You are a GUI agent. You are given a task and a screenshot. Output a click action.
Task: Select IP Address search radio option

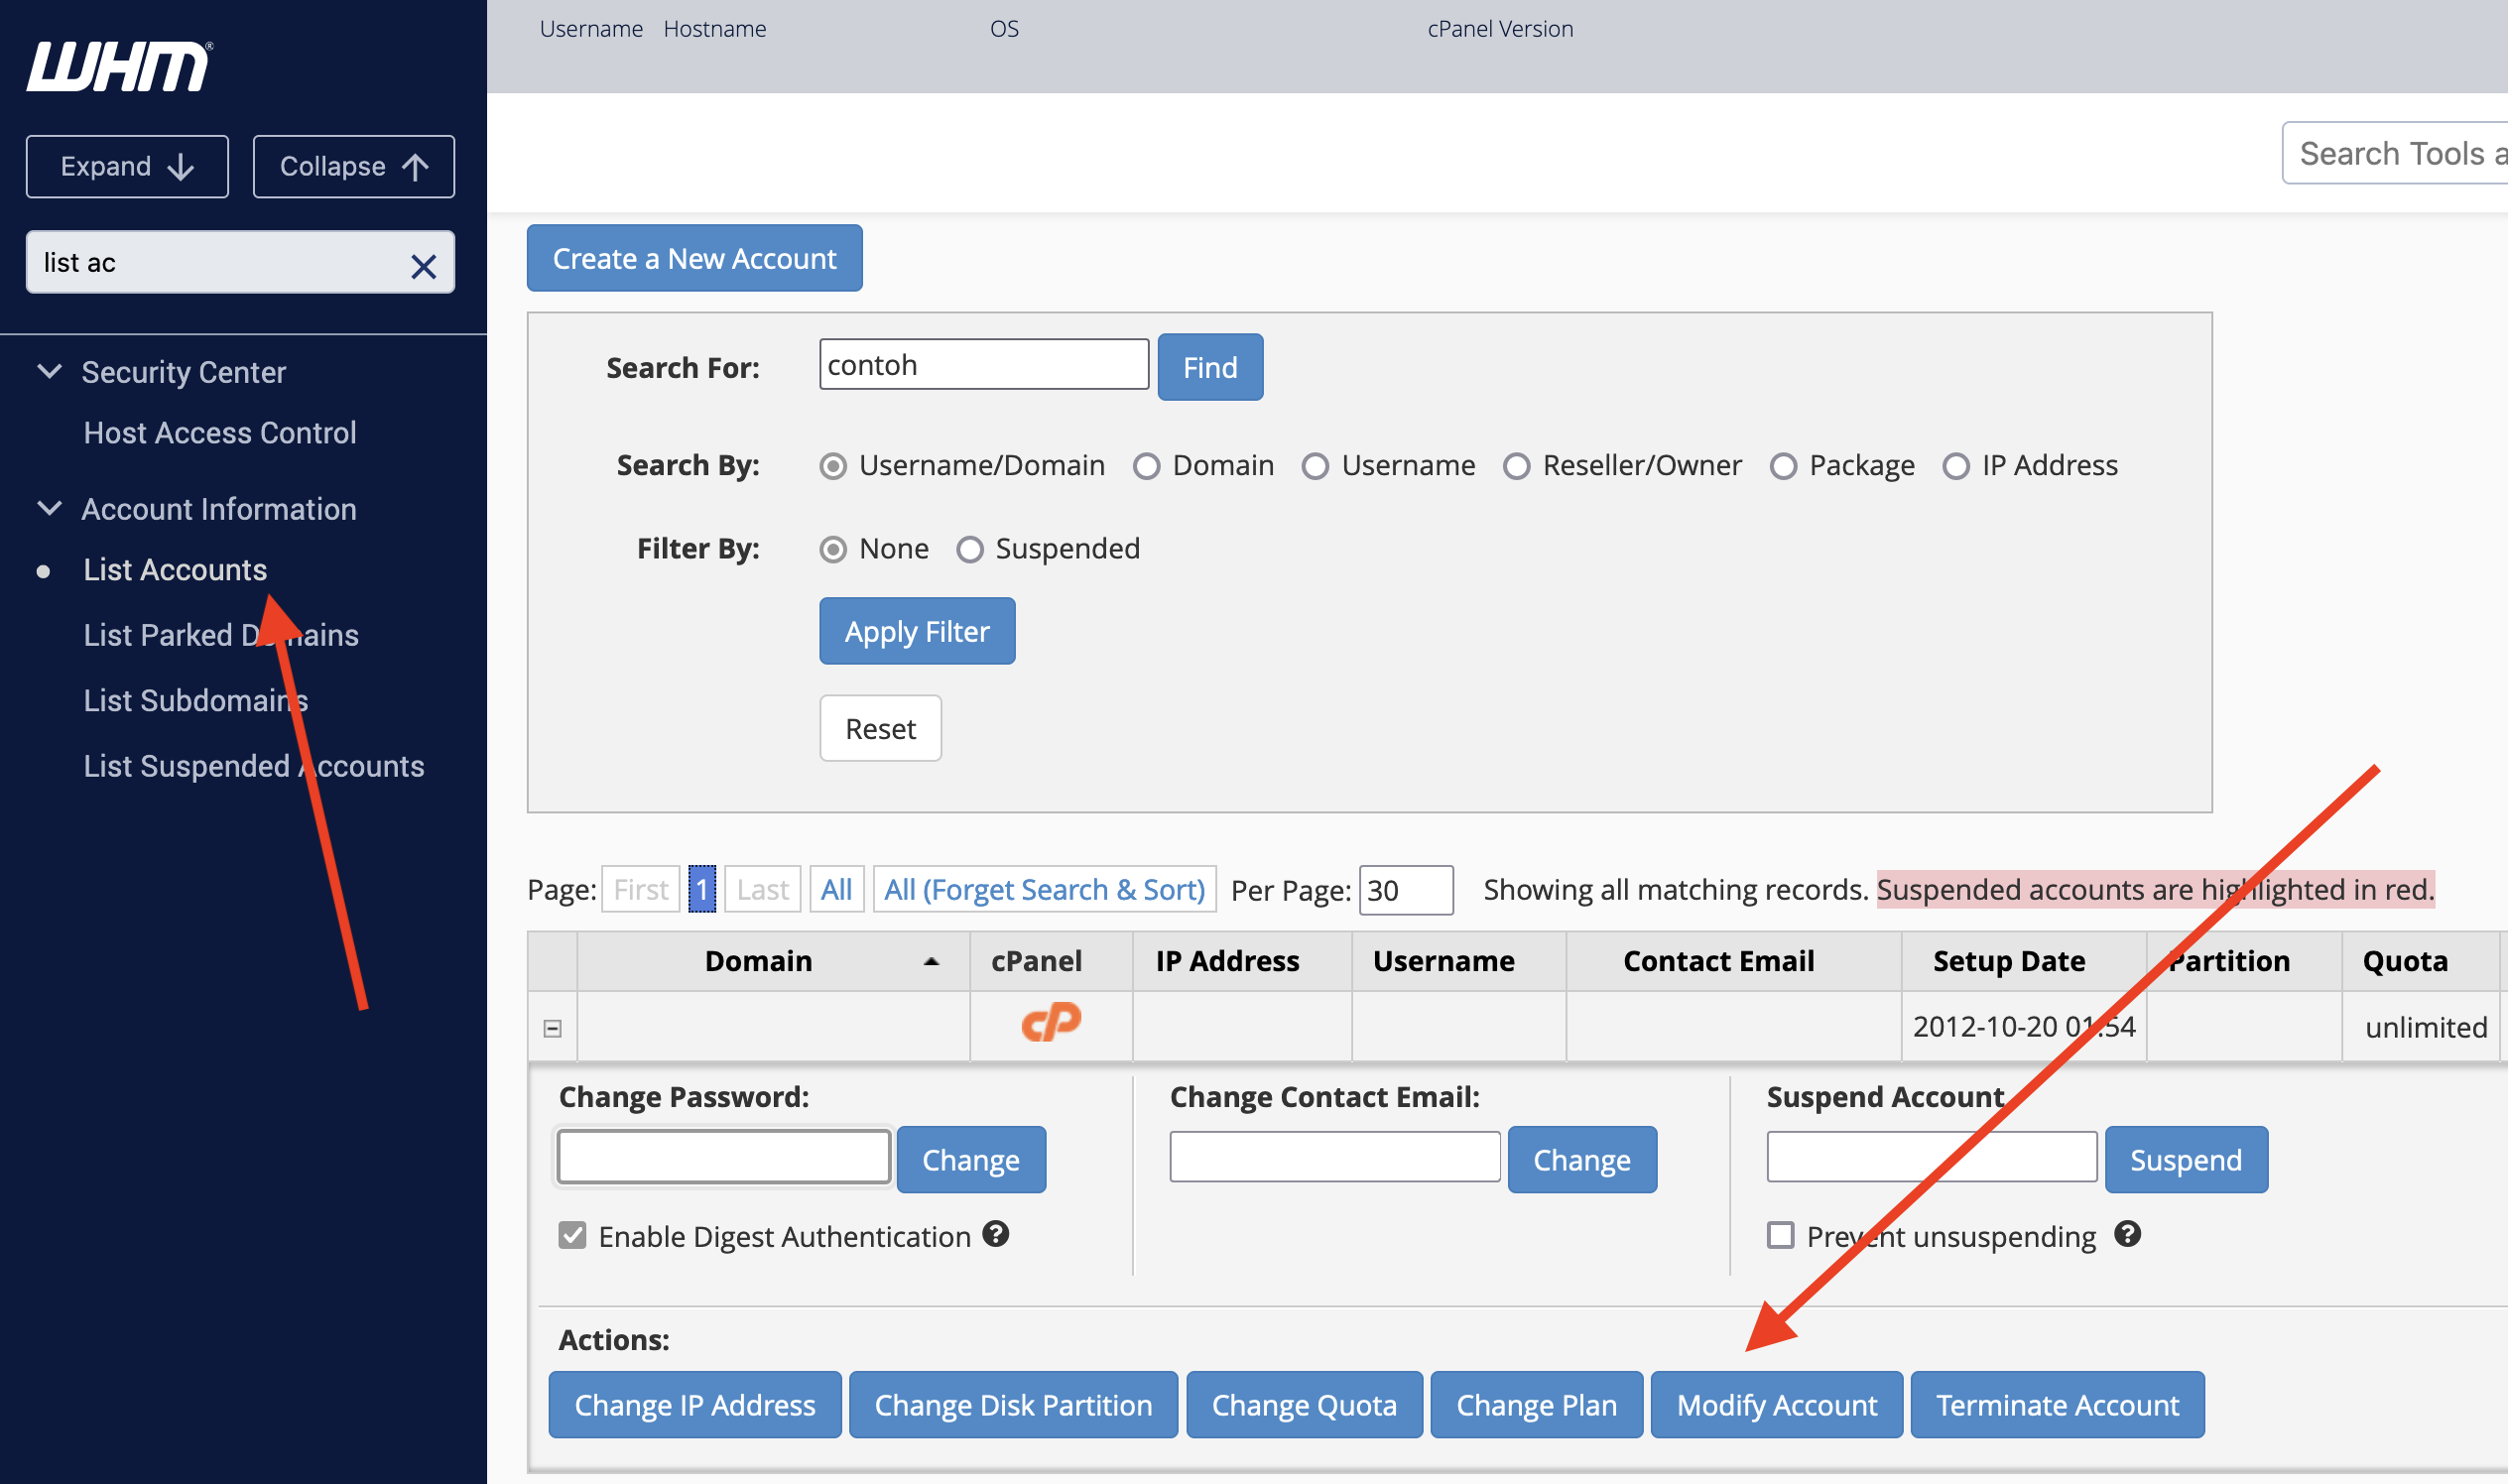coord(1955,466)
